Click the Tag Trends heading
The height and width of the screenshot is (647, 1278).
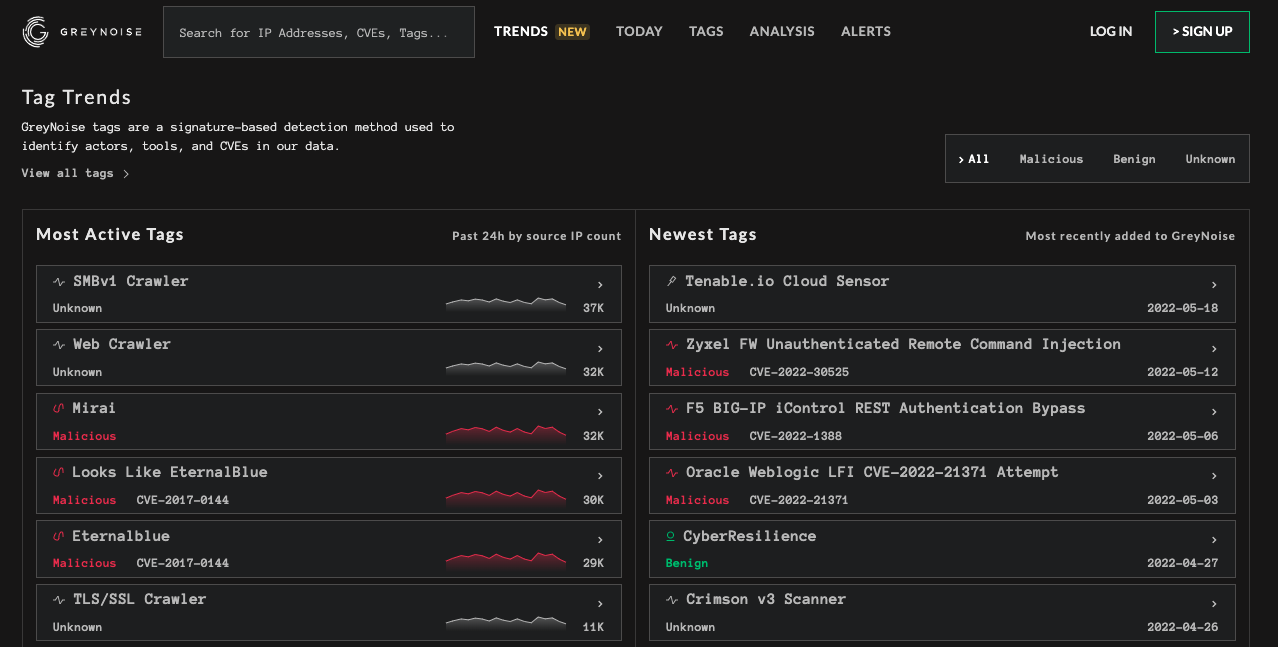(x=77, y=97)
